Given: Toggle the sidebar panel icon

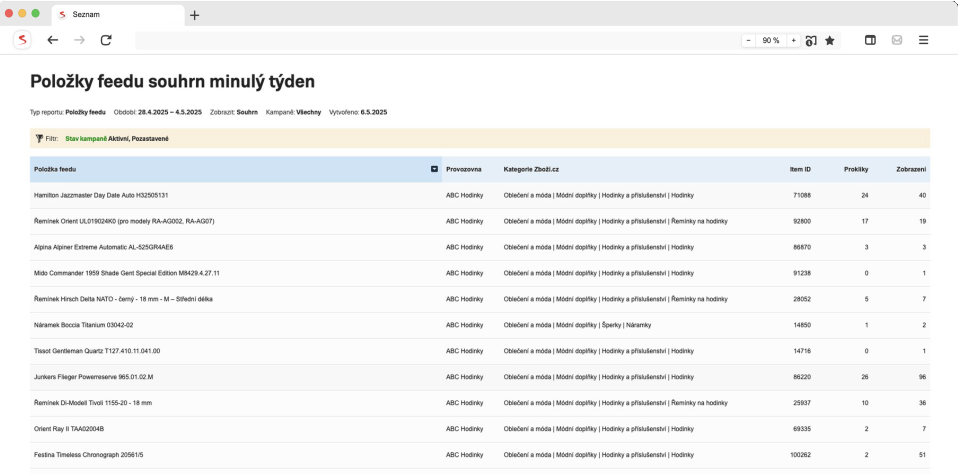Looking at the screenshot, I should (x=870, y=40).
